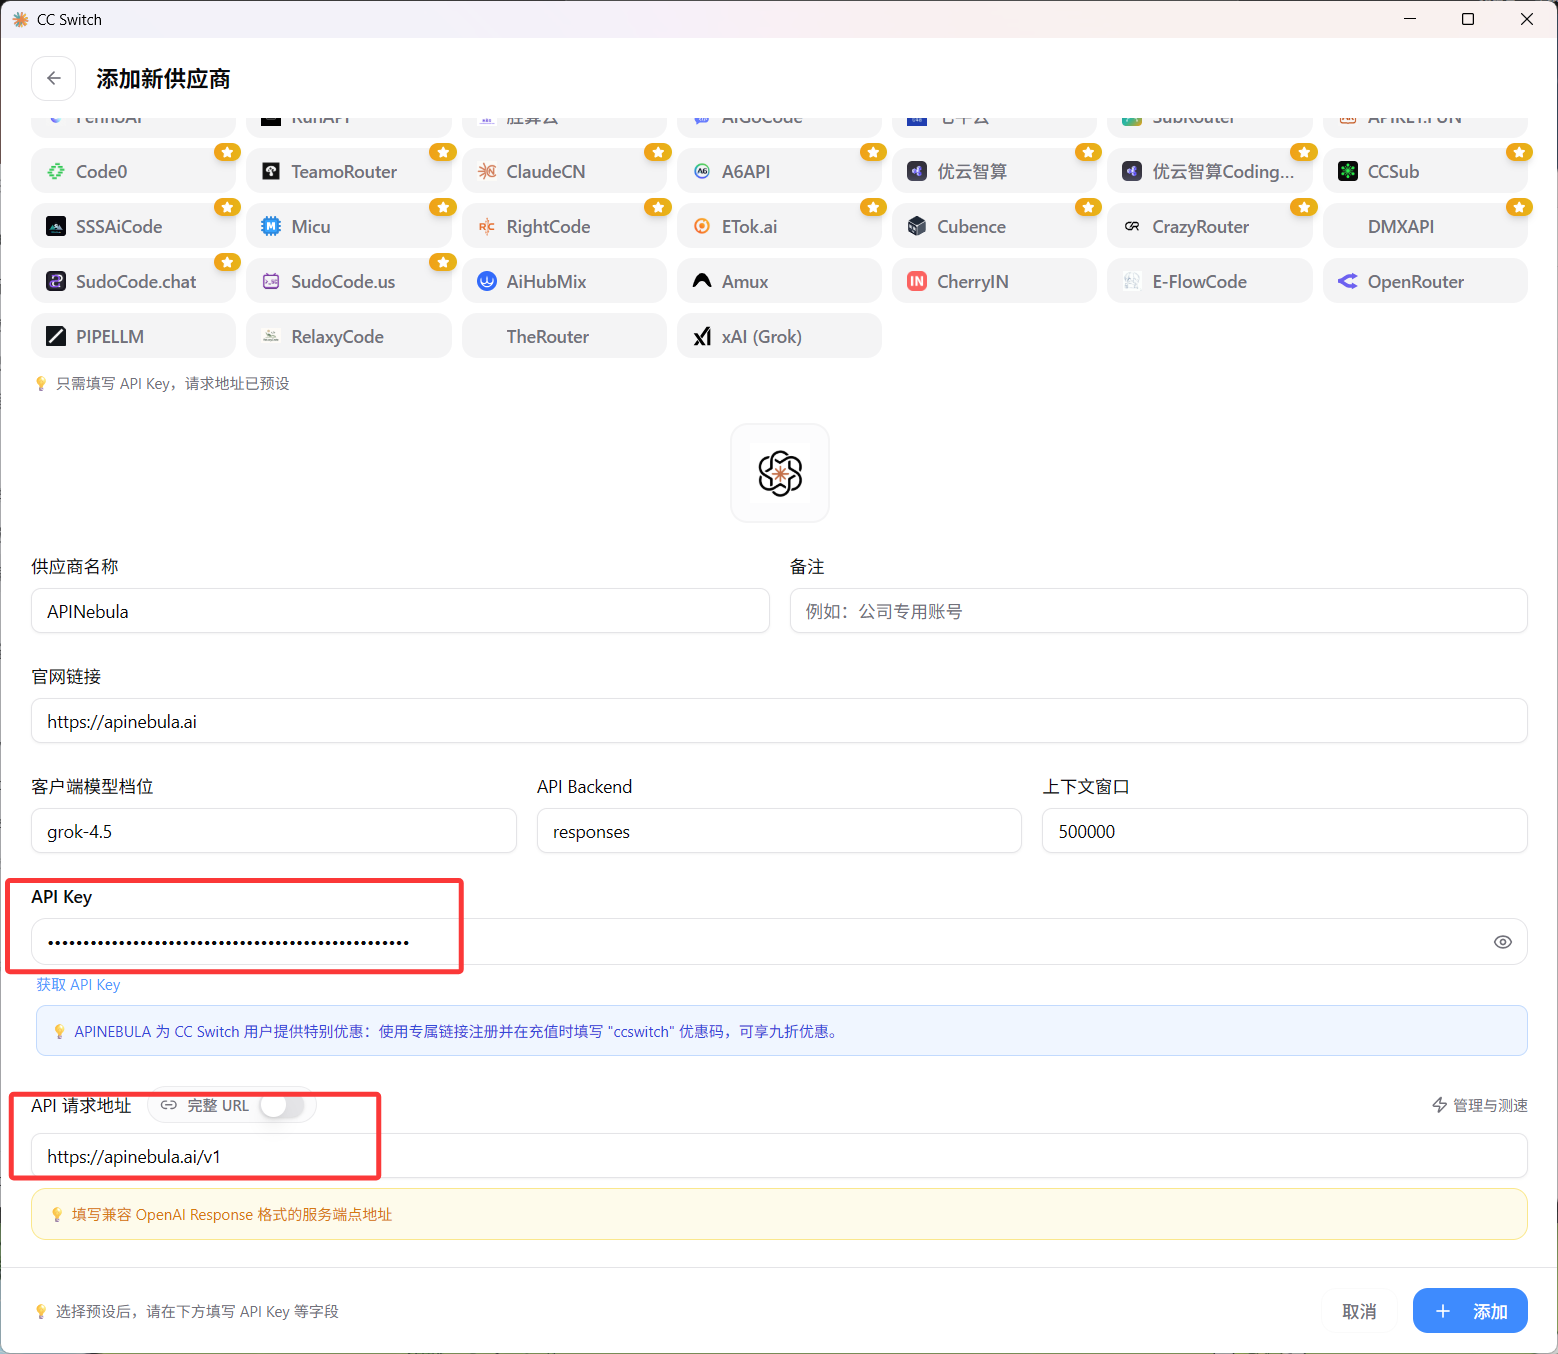Image resolution: width=1558 pixels, height=1354 pixels.
Task: Choose the OpenRouter provider preset
Action: (x=1425, y=281)
